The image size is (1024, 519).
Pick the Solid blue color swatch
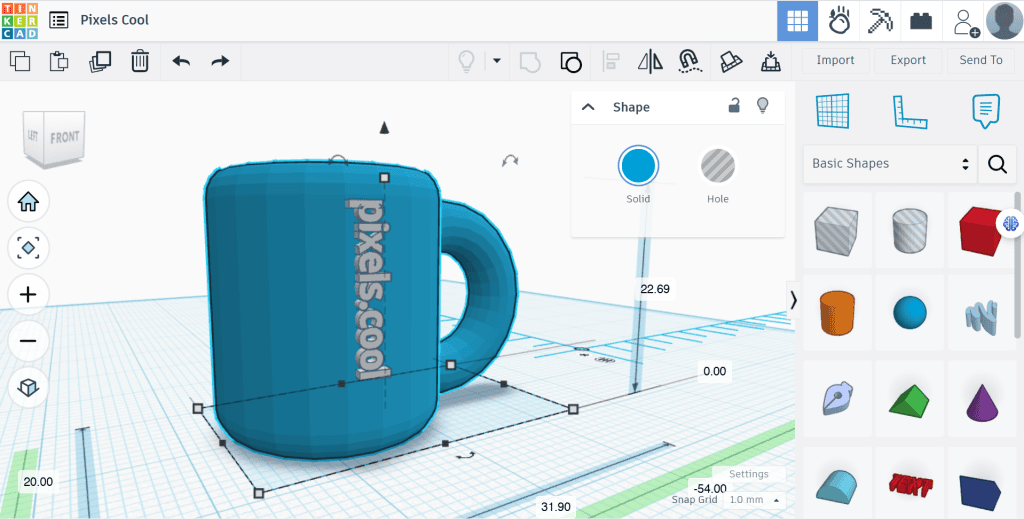point(638,166)
